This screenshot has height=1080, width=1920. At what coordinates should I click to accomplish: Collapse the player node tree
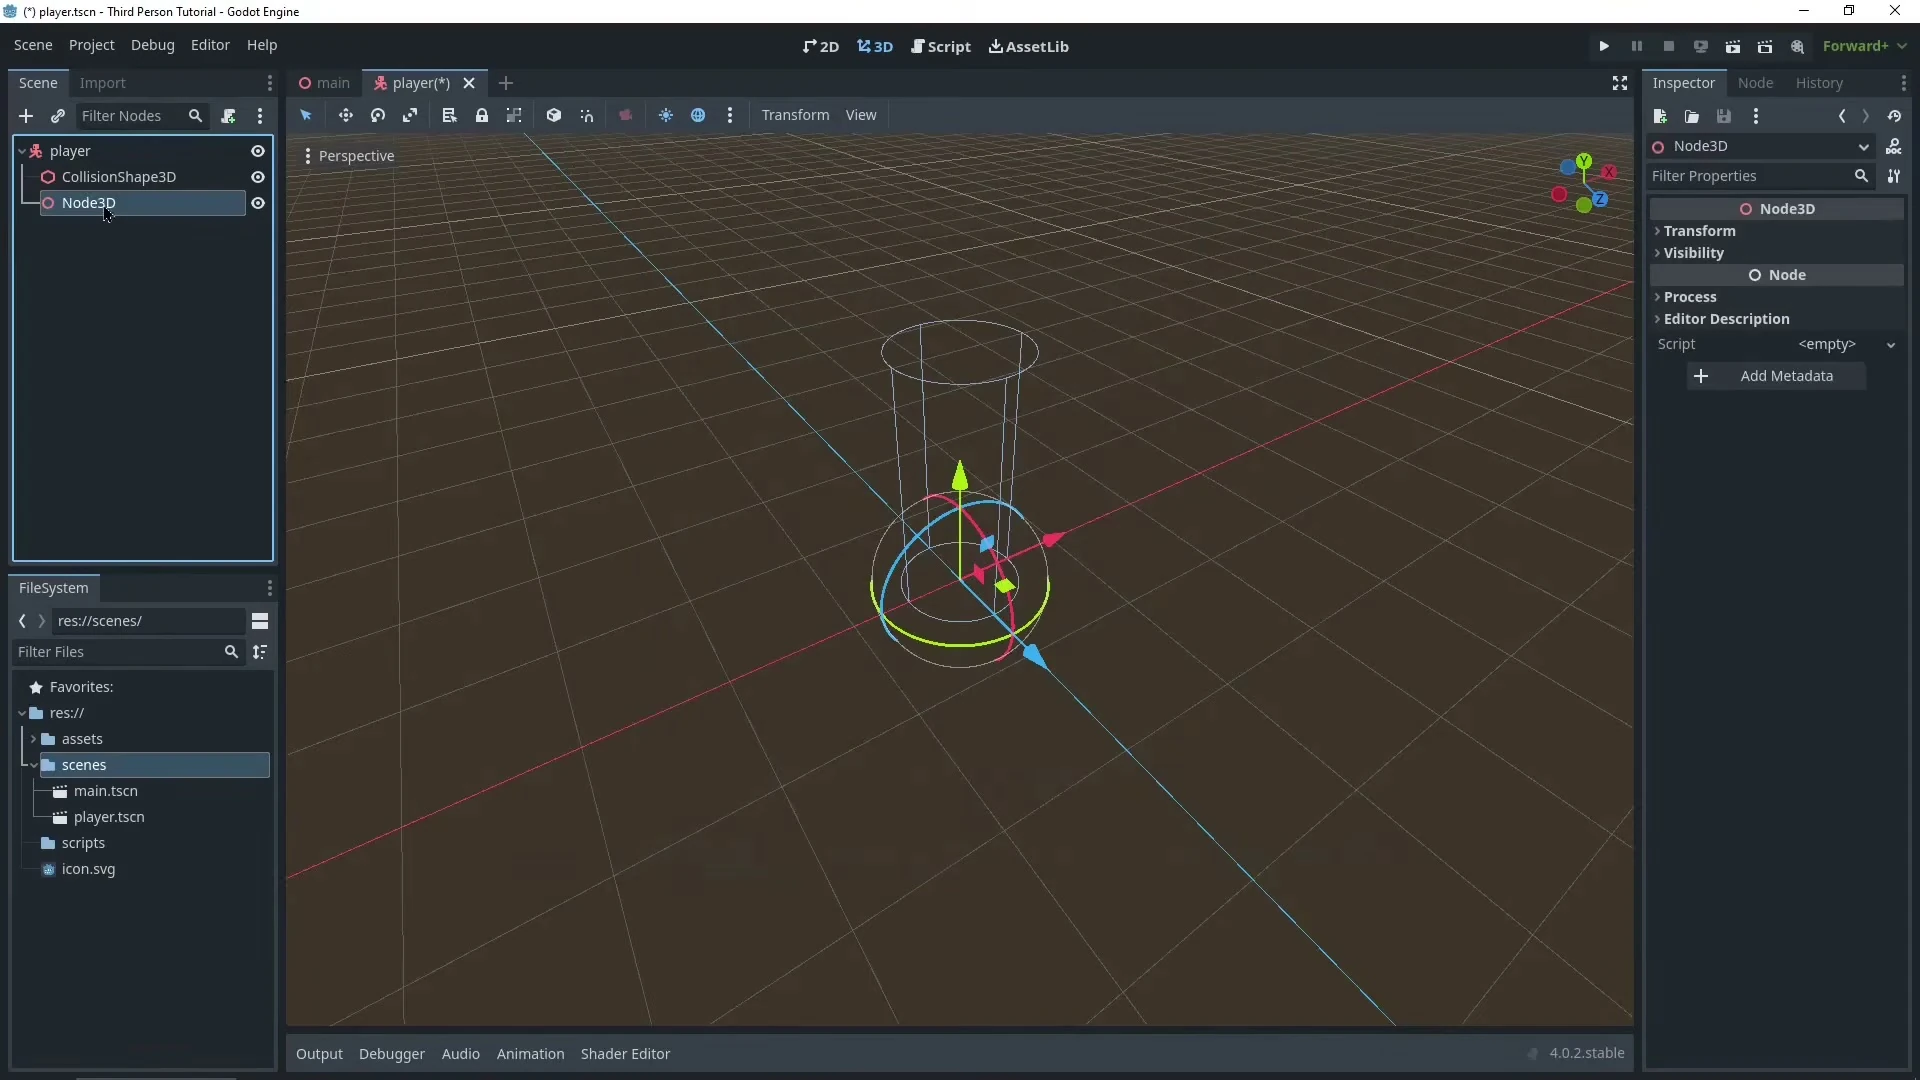point(22,151)
